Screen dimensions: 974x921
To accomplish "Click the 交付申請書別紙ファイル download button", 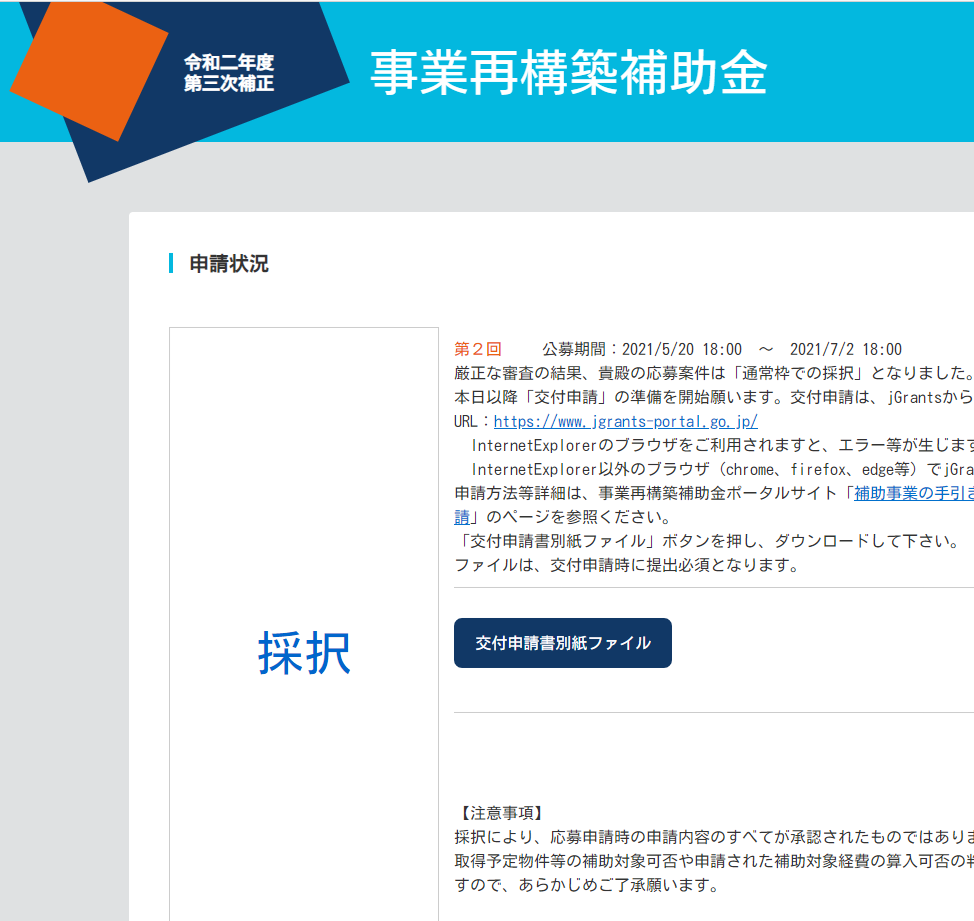I will [562, 643].
